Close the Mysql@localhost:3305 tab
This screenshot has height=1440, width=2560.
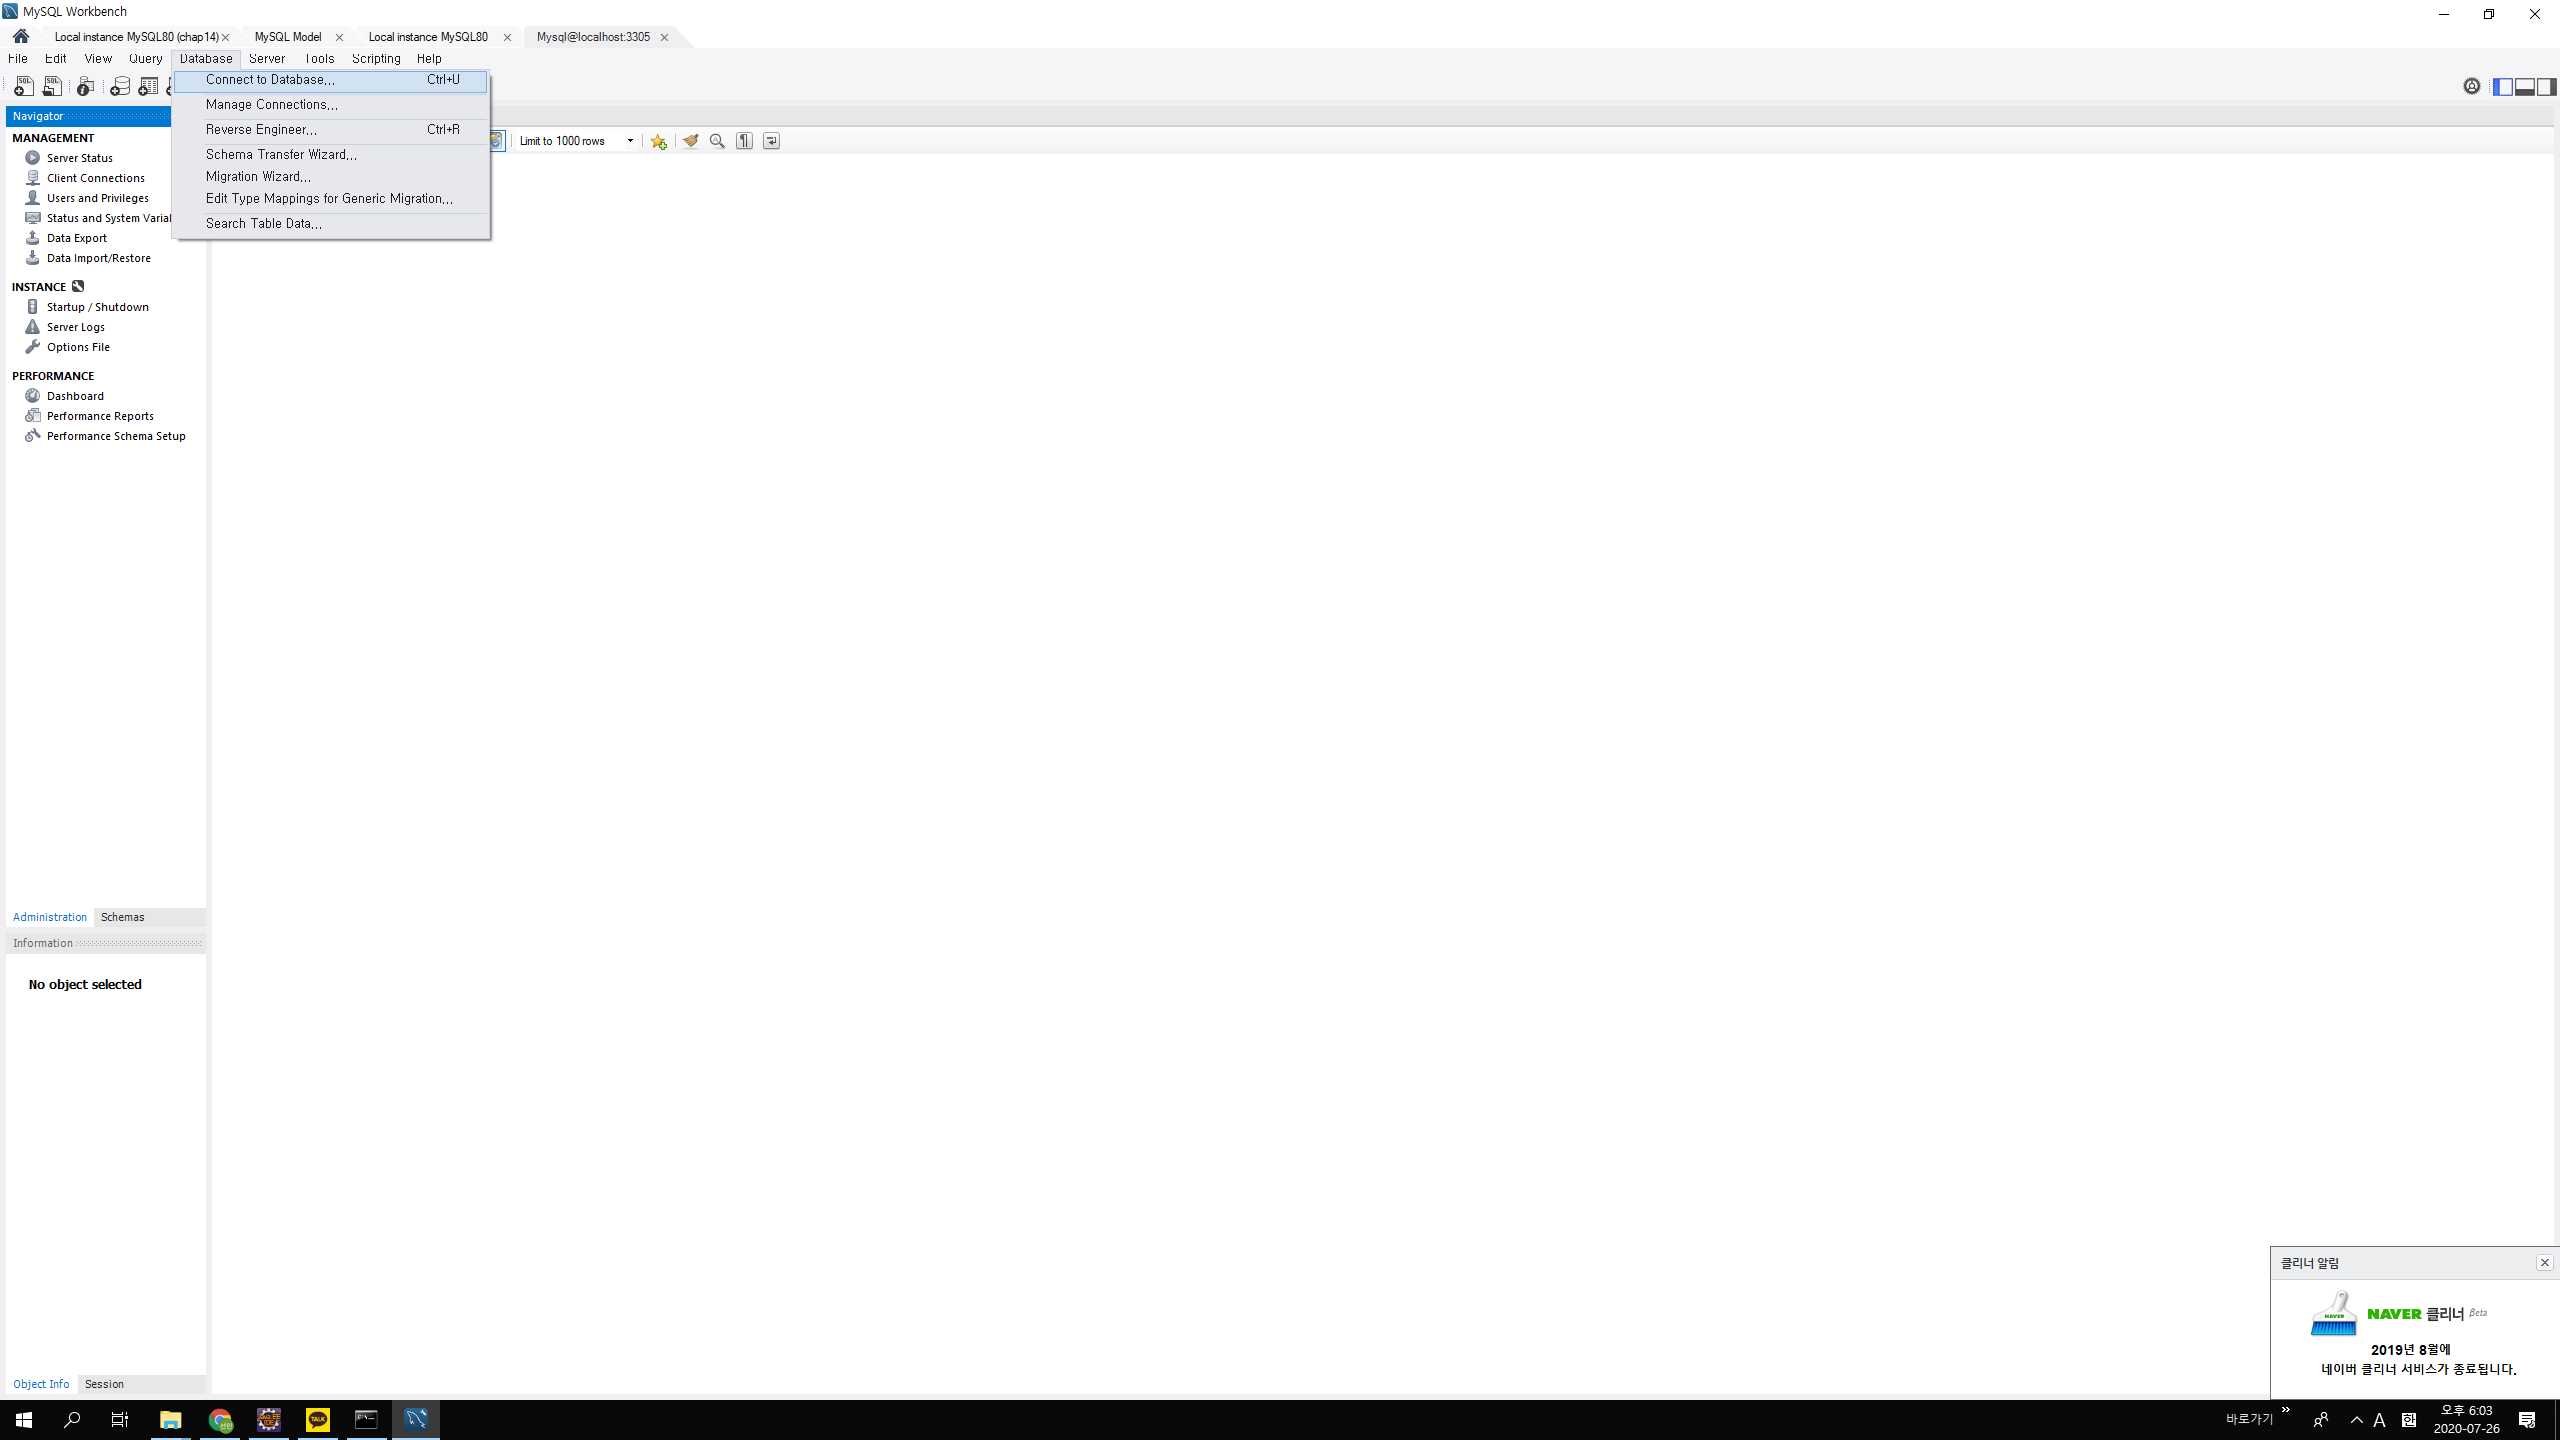664,38
